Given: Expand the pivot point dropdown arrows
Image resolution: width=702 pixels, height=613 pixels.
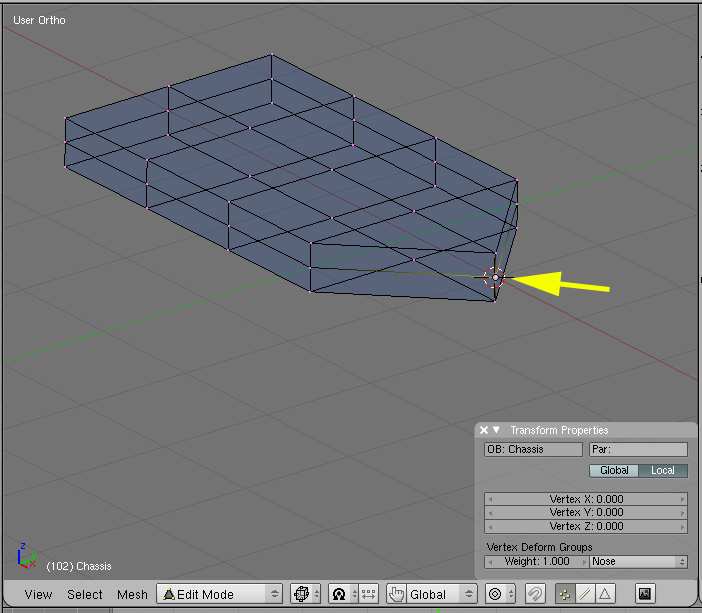Looking at the screenshot, I should pos(354,594).
